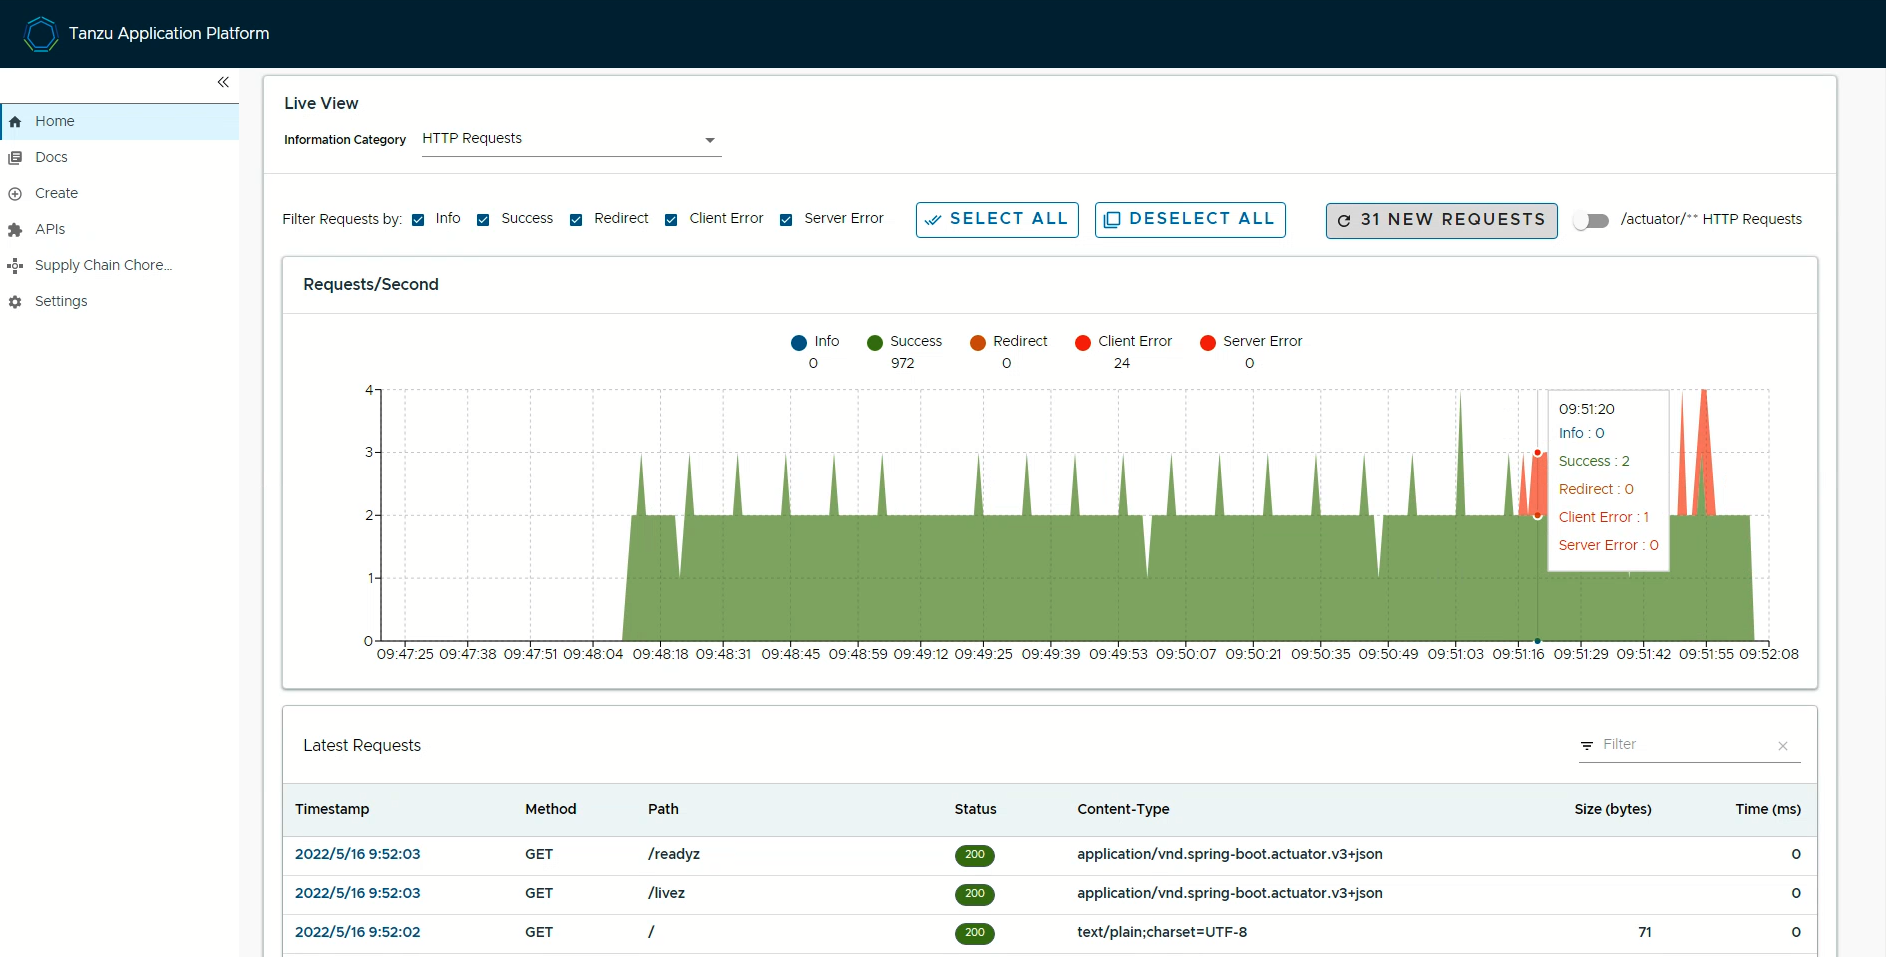1886x957 pixels.
Task: Sort by the Content-Type column header
Action: click(x=1123, y=809)
